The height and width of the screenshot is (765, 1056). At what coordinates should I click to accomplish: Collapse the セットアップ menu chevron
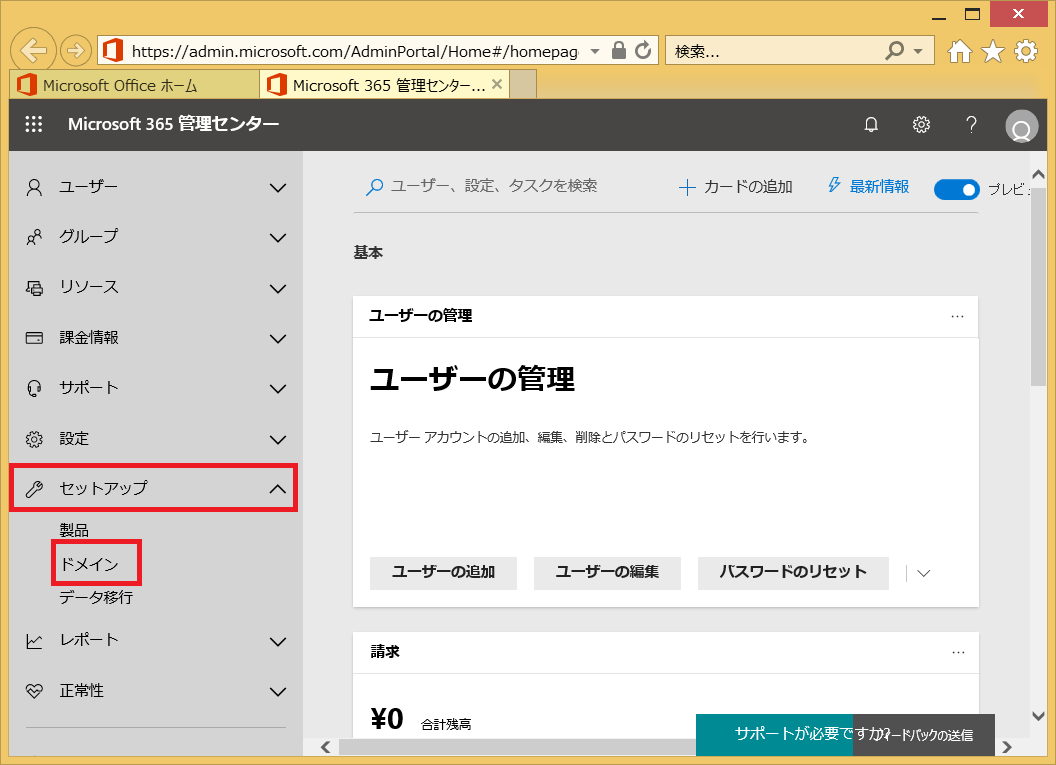click(277, 489)
